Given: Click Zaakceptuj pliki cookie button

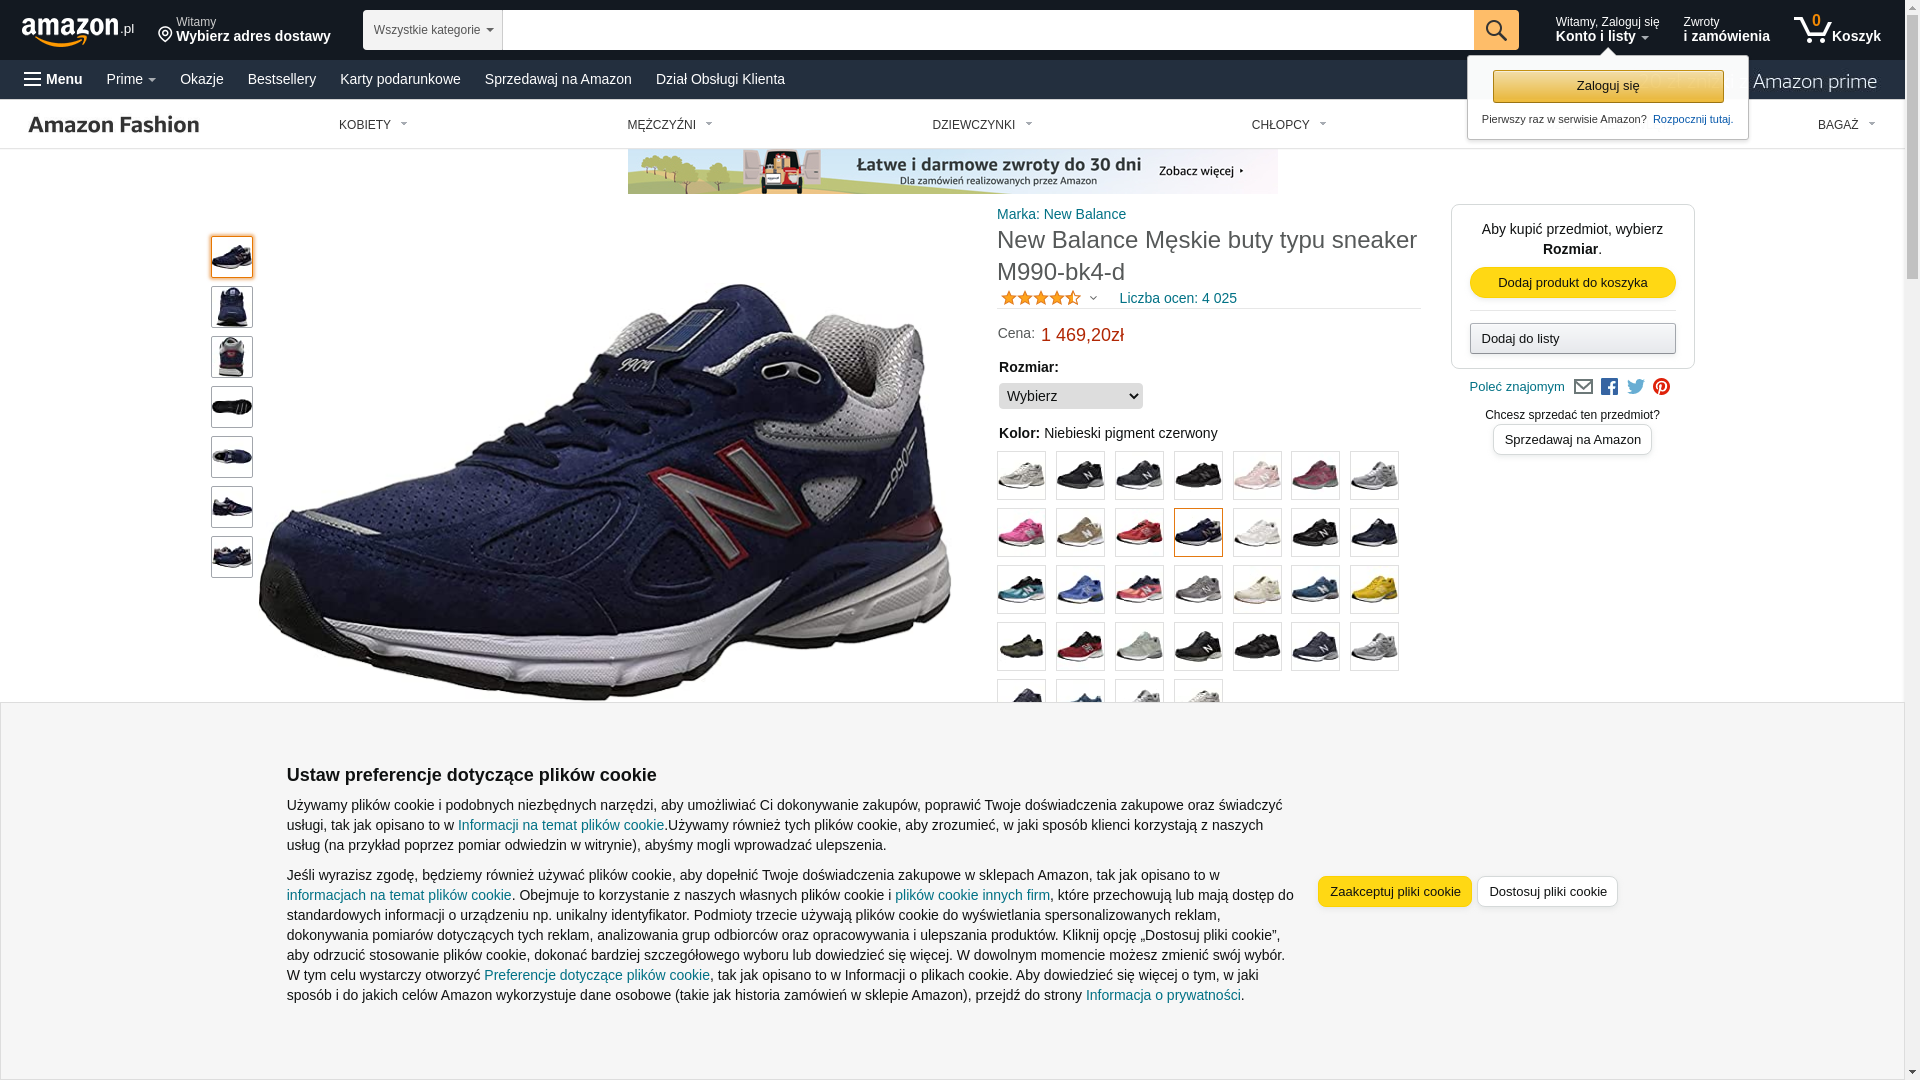Looking at the screenshot, I should pos(1394,892).
